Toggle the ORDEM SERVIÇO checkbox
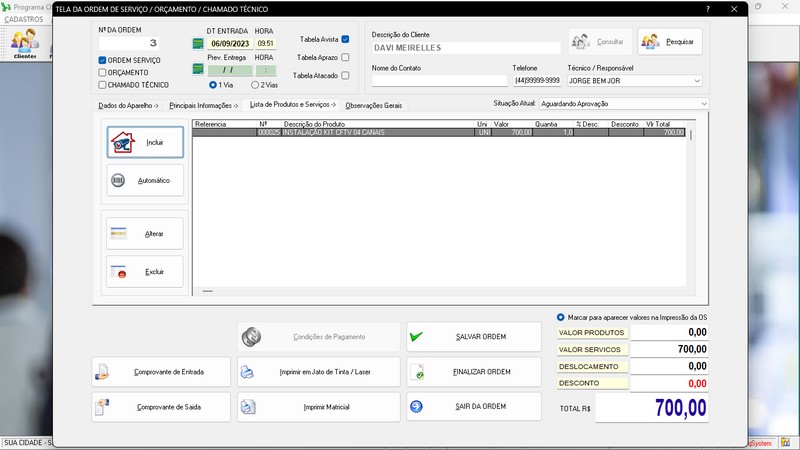The height and width of the screenshot is (450, 800). tap(102, 60)
